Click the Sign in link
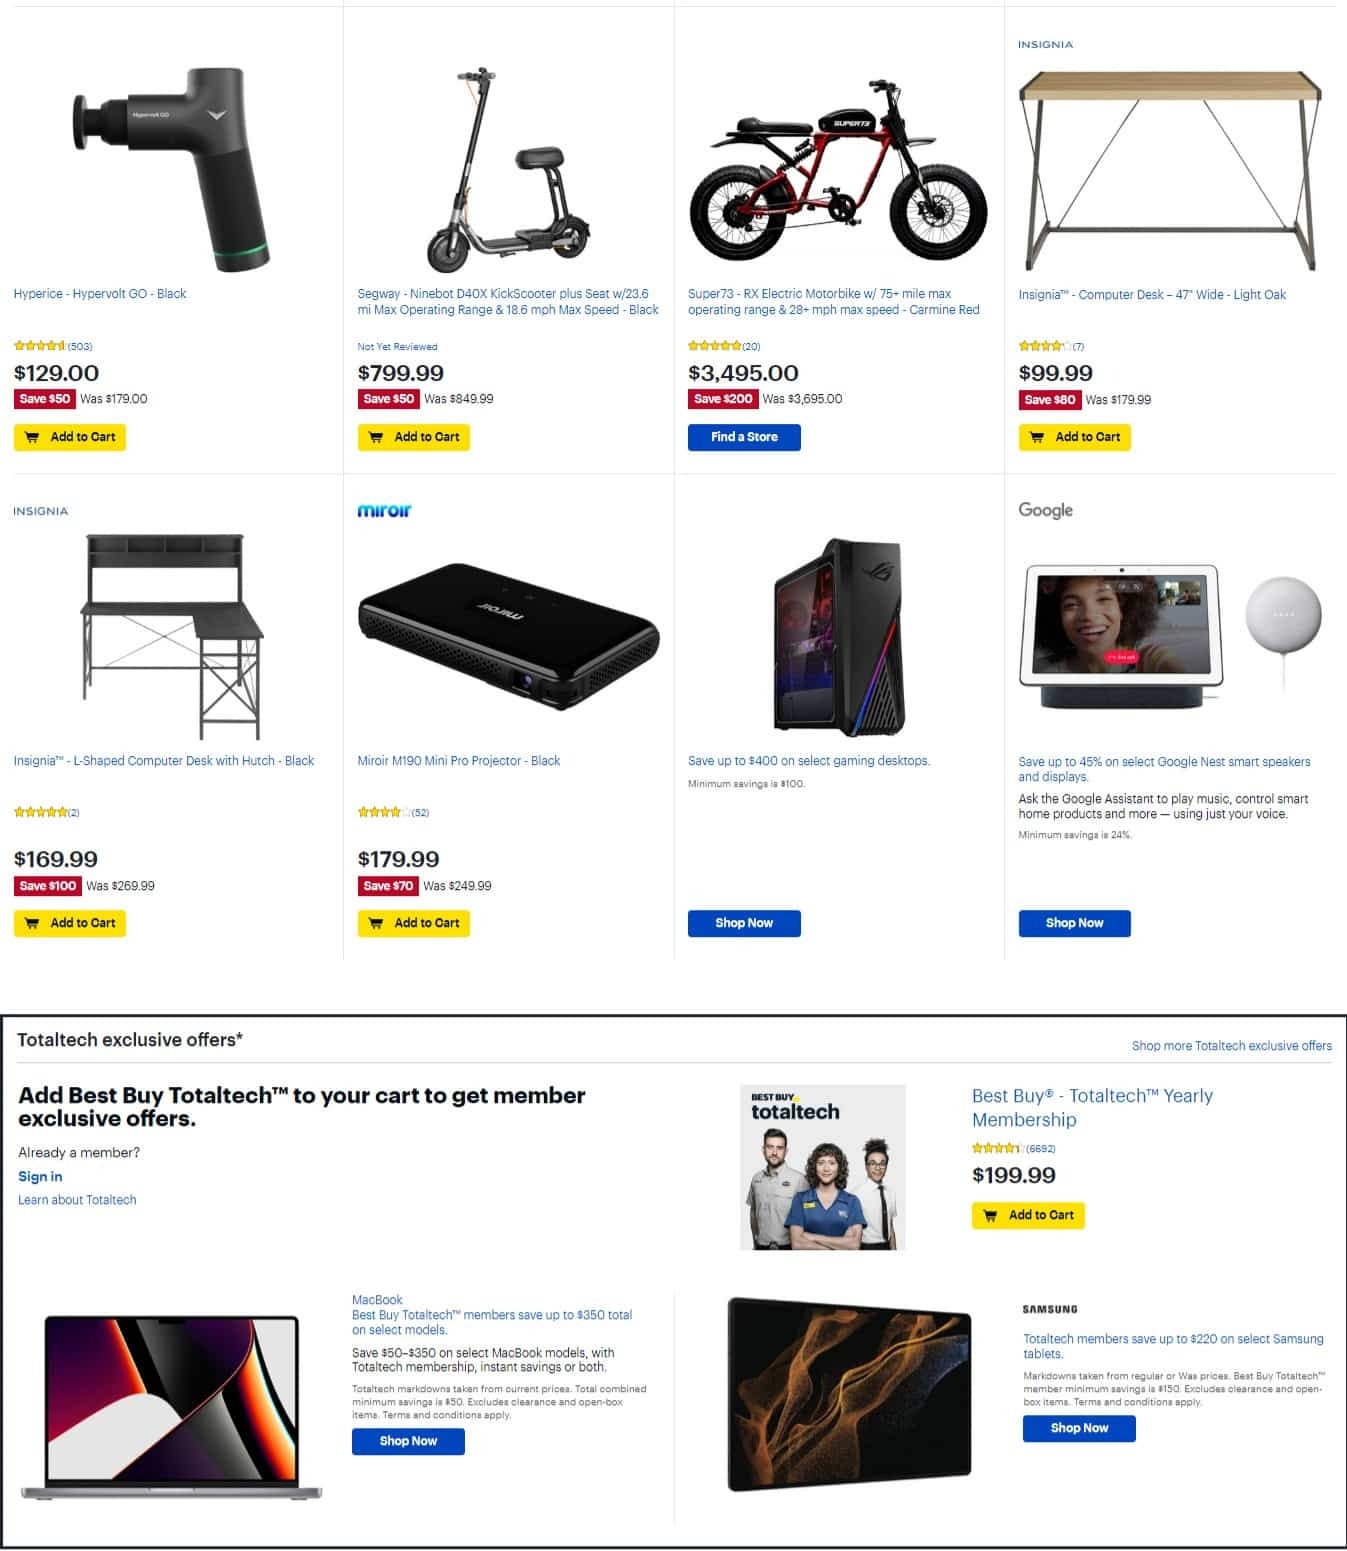The width and height of the screenshot is (1347, 1551). click(x=40, y=1176)
